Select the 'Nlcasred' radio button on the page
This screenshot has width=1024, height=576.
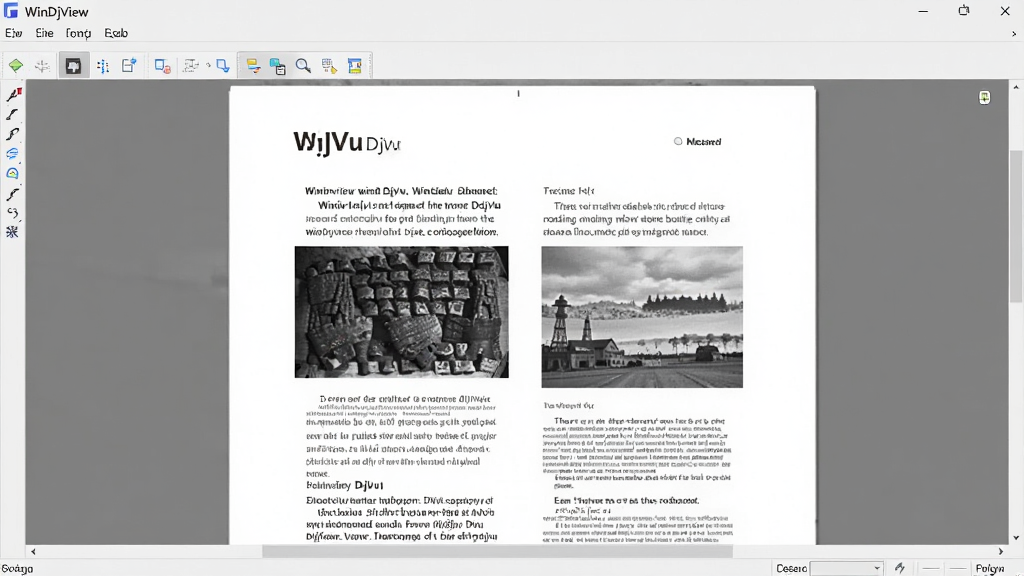[x=678, y=141]
